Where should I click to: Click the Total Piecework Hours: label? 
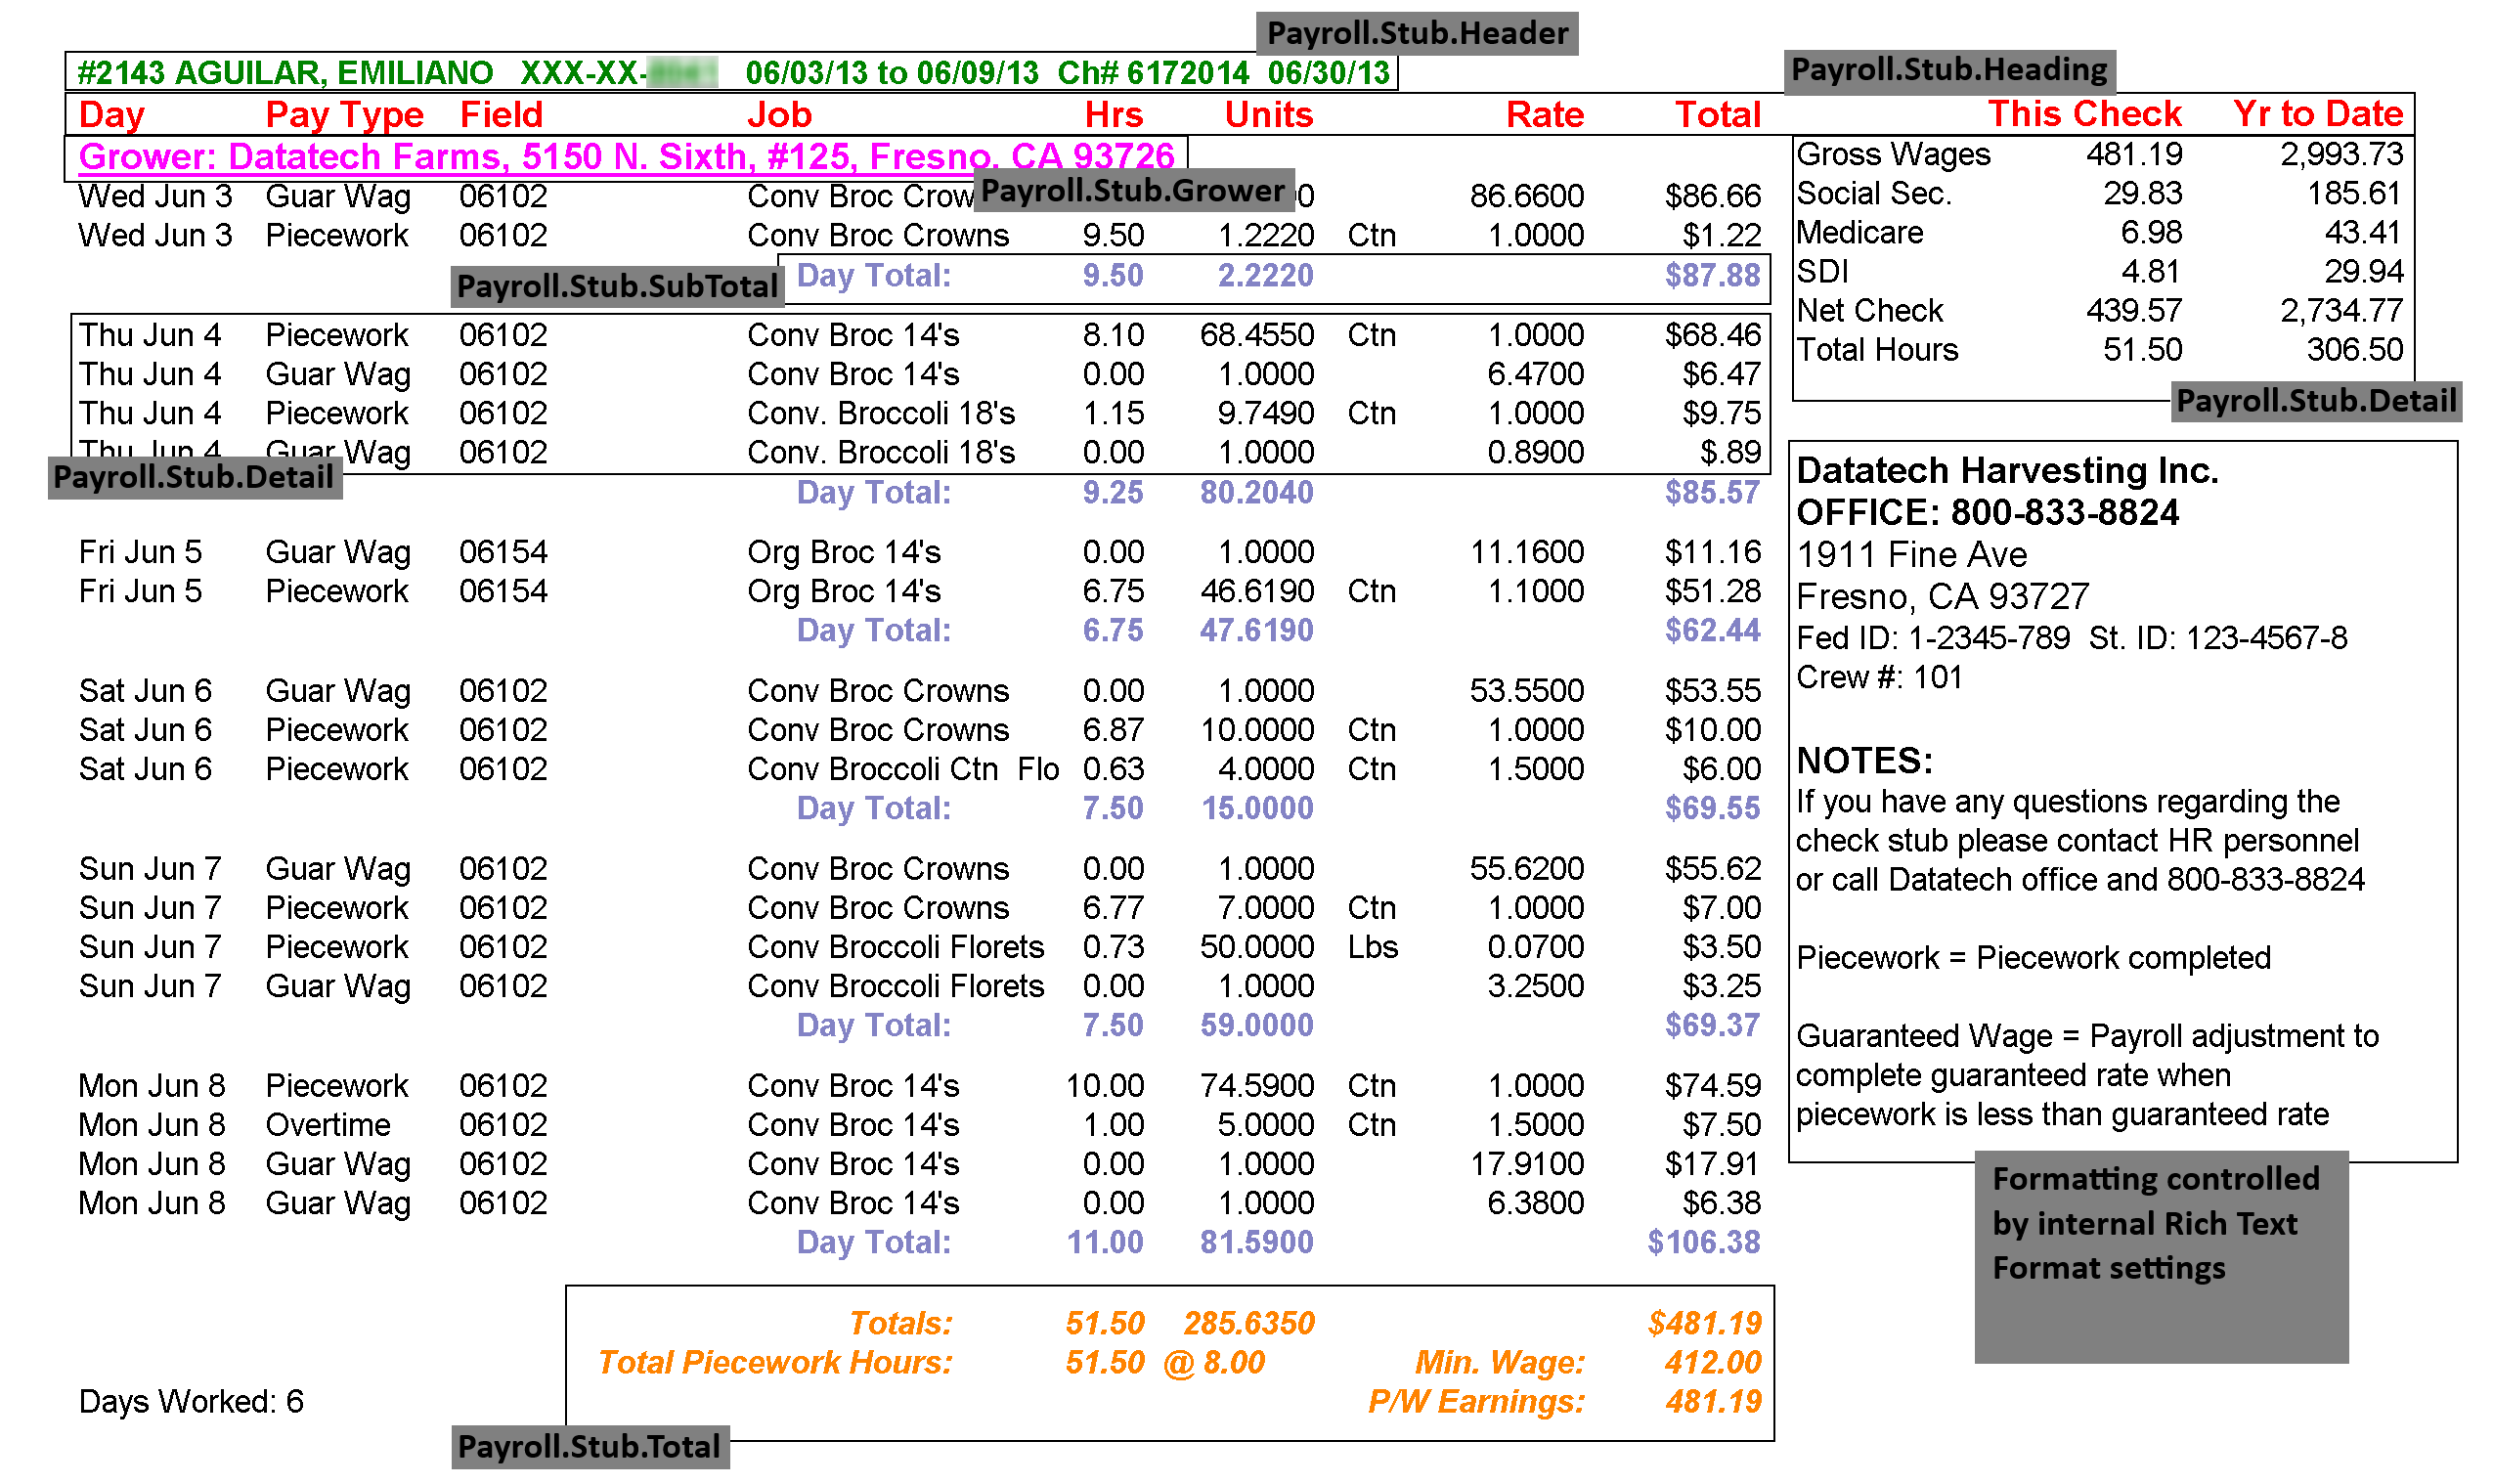(x=775, y=1363)
